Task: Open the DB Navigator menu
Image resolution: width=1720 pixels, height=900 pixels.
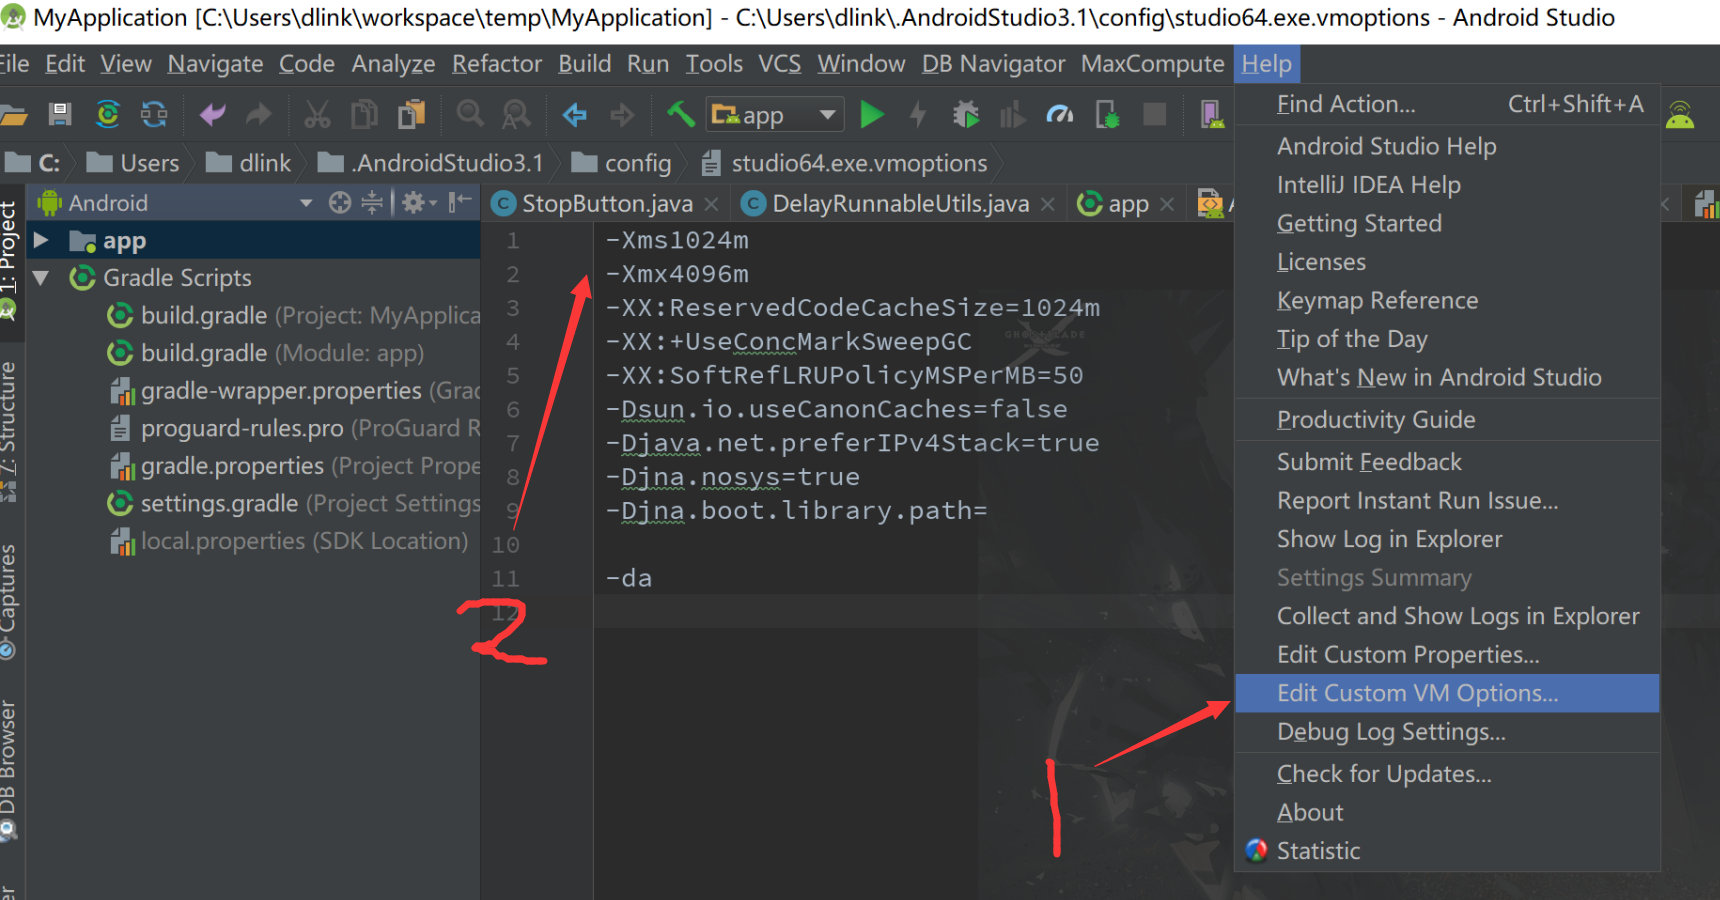Action: (x=993, y=64)
